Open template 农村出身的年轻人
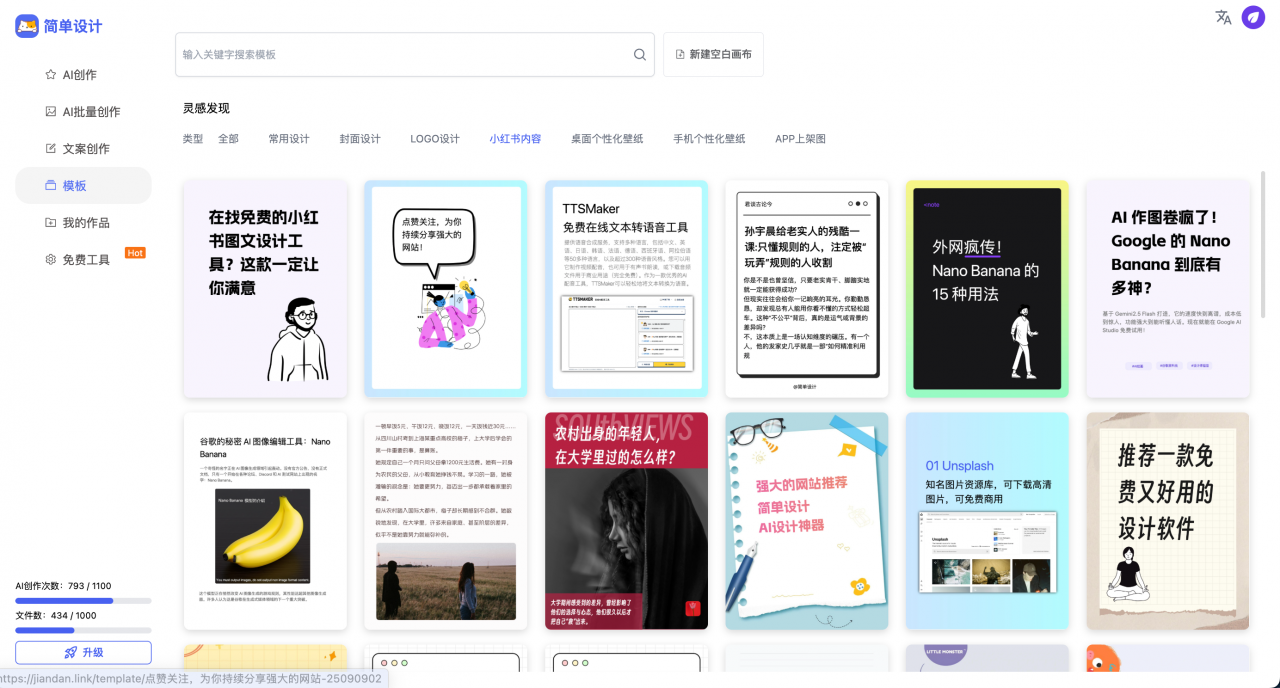The height and width of the screenshot is (688, 1280). [x=626, y=521]
